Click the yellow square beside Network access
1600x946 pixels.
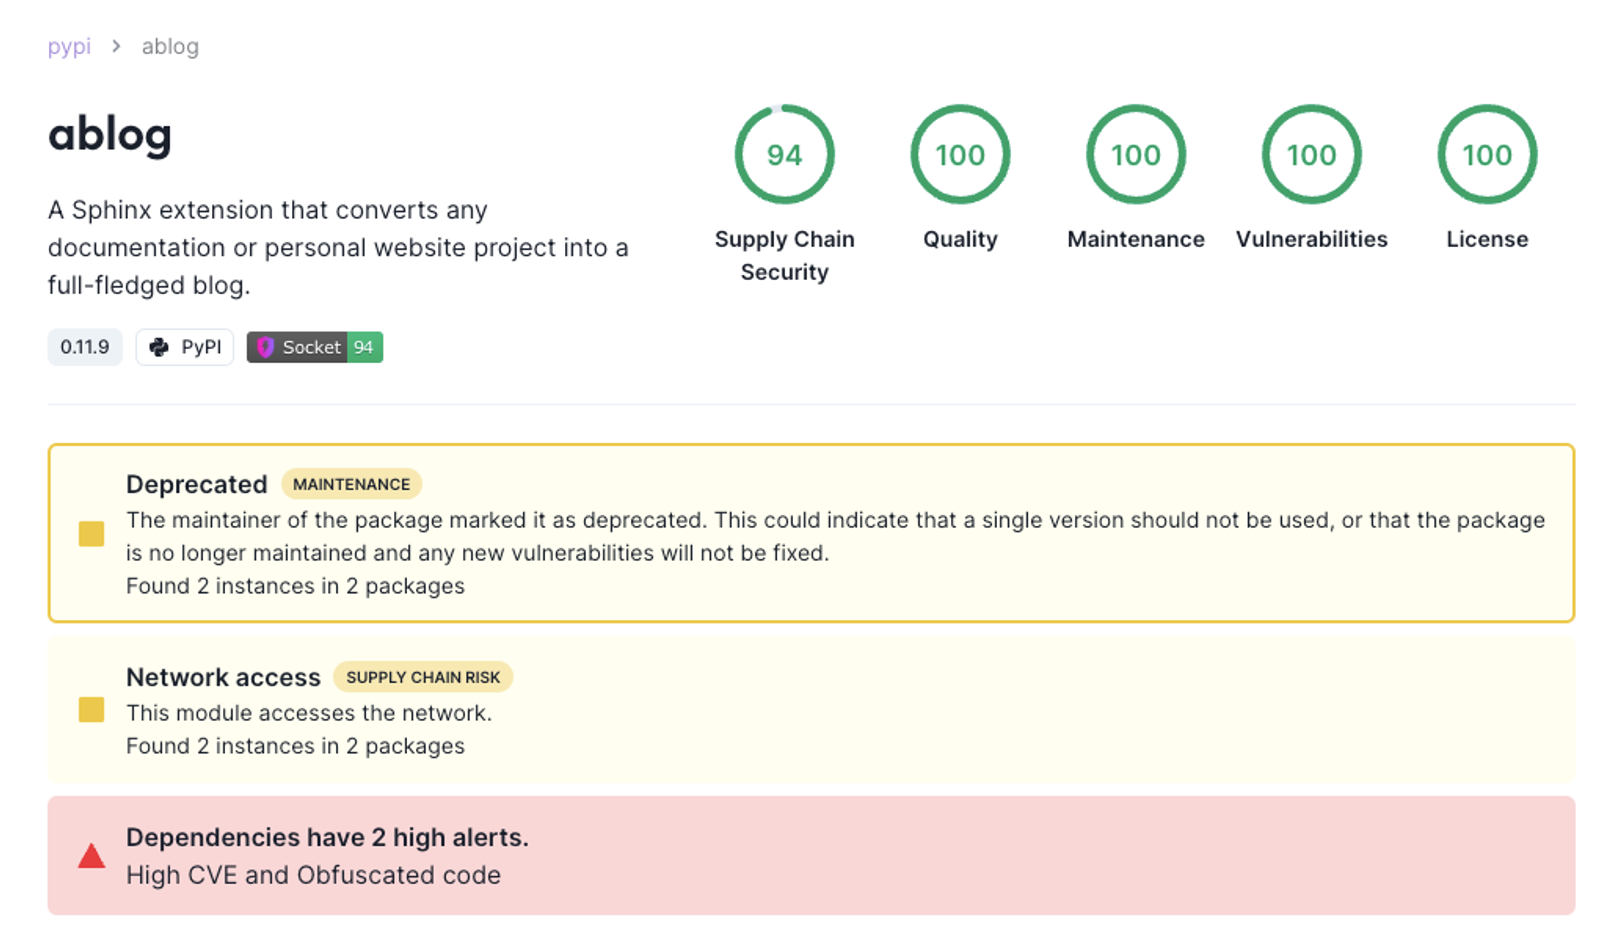click(x=91, y=710)
